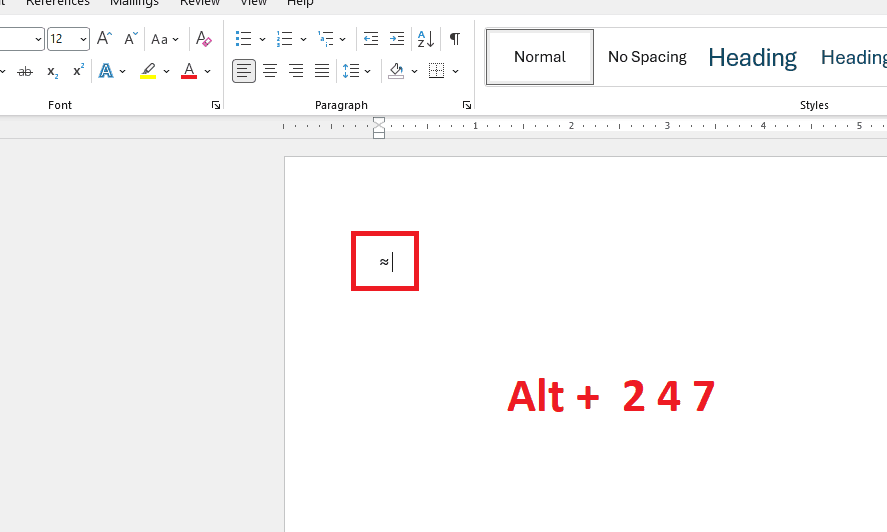Toggle show paragraph marks (pilcrow)
The width and height of the screenshot is (887, 532).
[455, 38]
